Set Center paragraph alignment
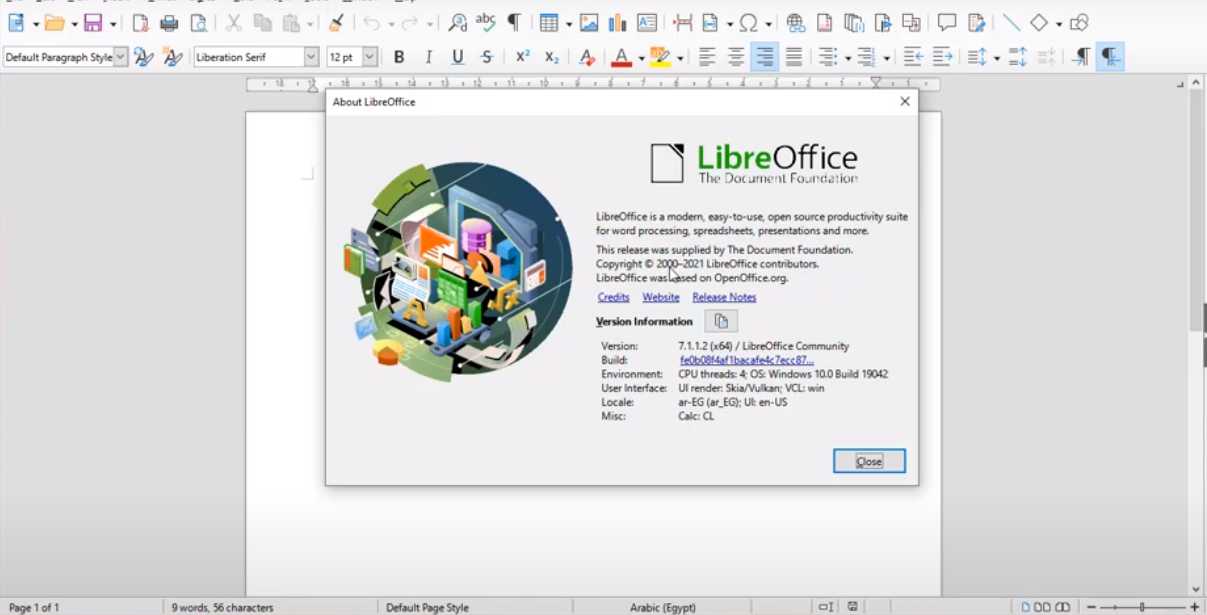This screenshot has height=615, width=1207. [x=736, y=57]
